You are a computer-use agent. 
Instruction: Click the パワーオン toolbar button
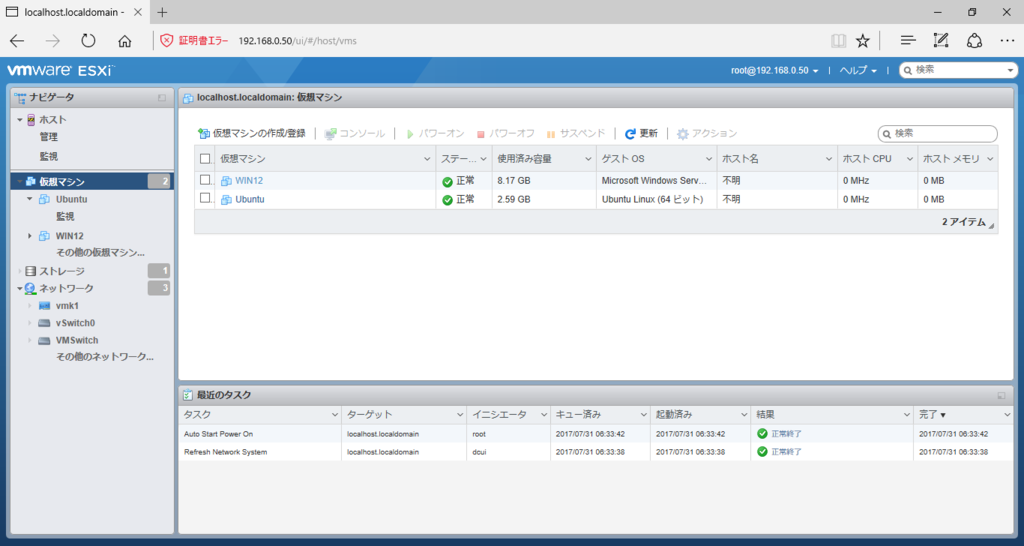[434, 134]
